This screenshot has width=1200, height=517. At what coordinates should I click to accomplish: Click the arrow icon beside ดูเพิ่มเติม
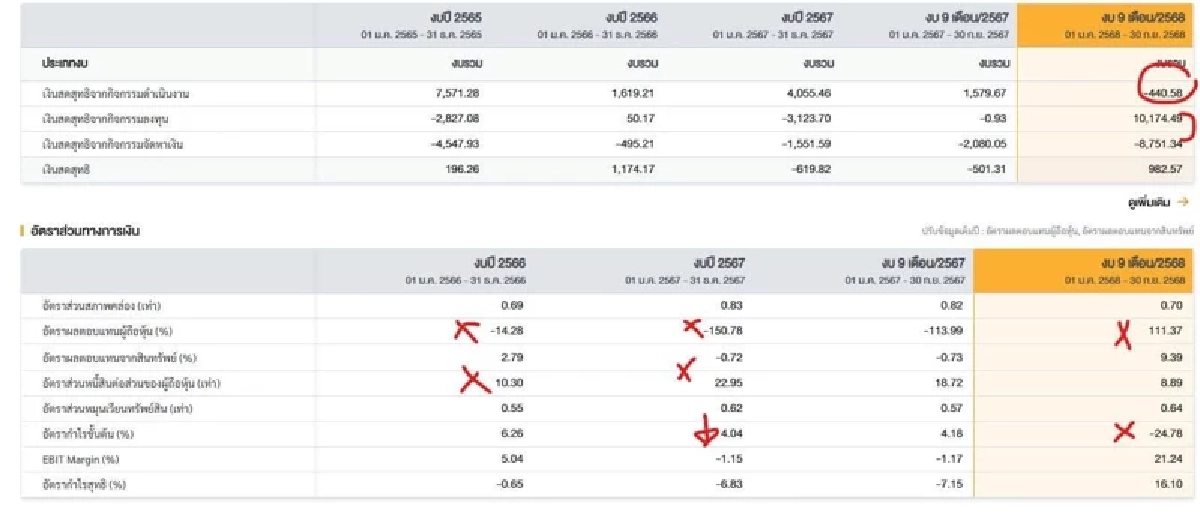1185,202
